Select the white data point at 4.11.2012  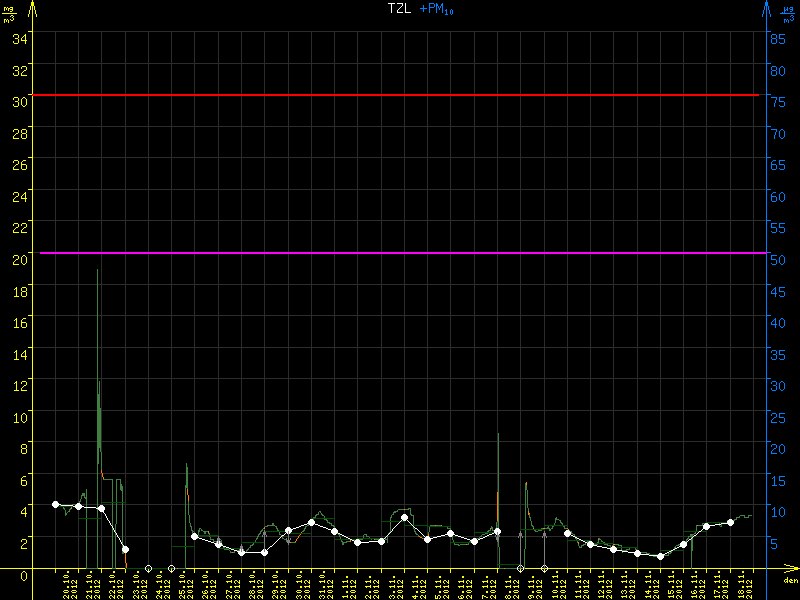[404, 518]
